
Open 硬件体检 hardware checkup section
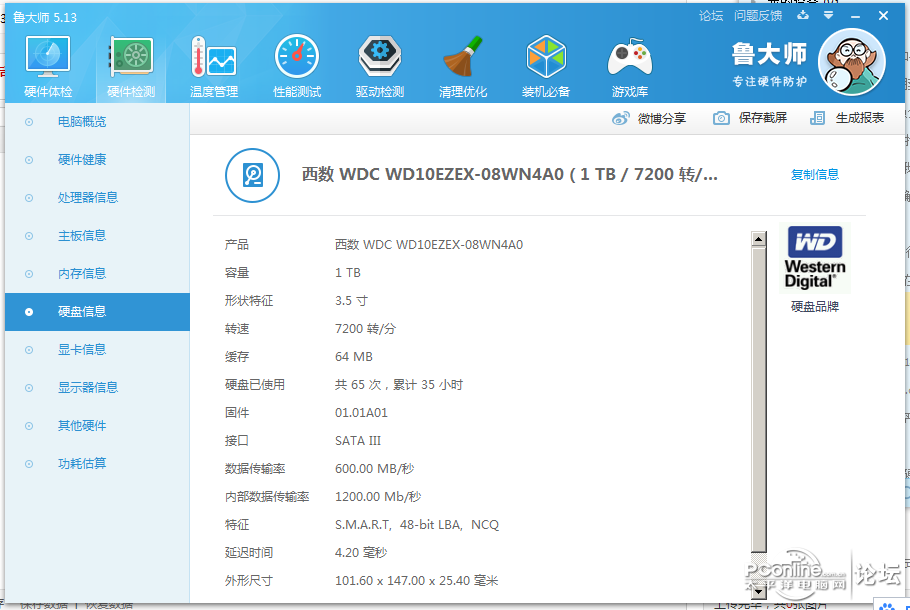coord(48,66)
